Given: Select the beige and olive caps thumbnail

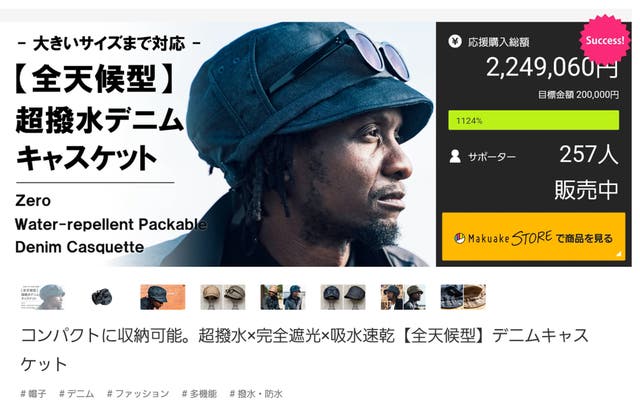Looking at the screenshot, I should 223,297.
